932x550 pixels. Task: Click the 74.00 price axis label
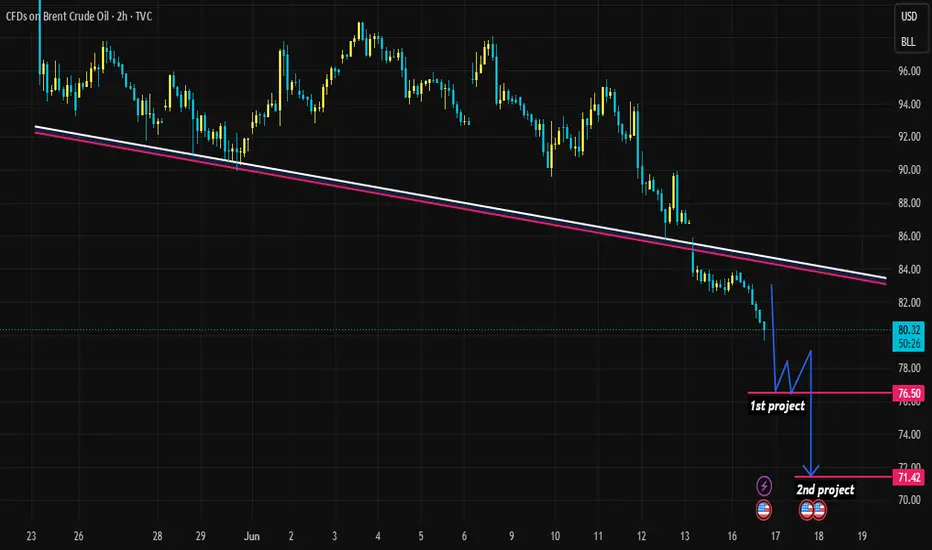(x=909, y=435)
